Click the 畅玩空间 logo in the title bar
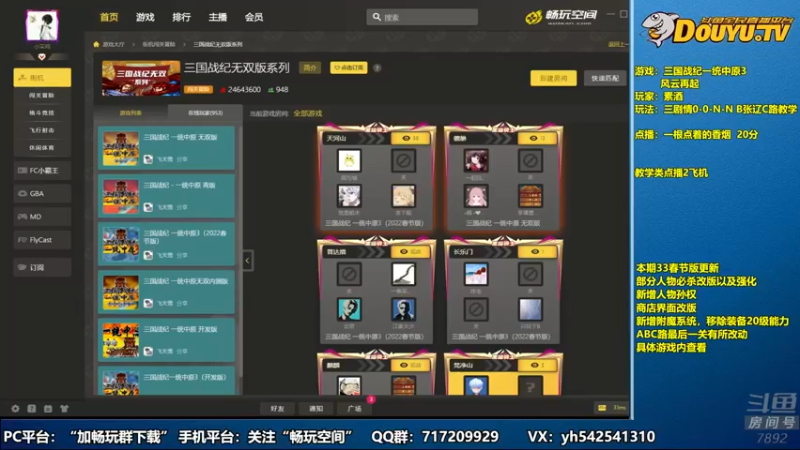 [x=561, y=17]
